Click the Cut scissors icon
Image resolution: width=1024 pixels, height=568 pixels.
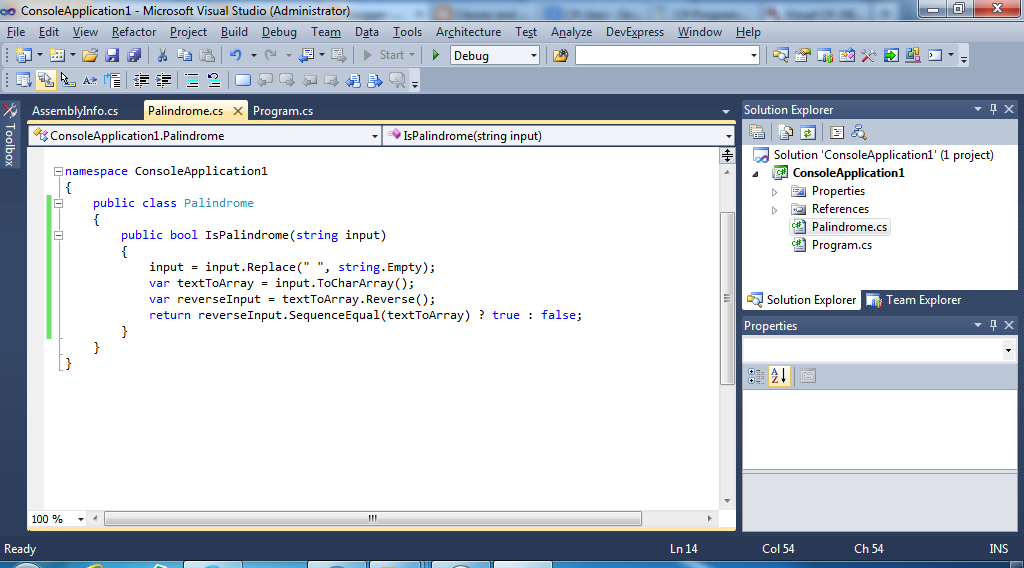click(x=163, y=55)
